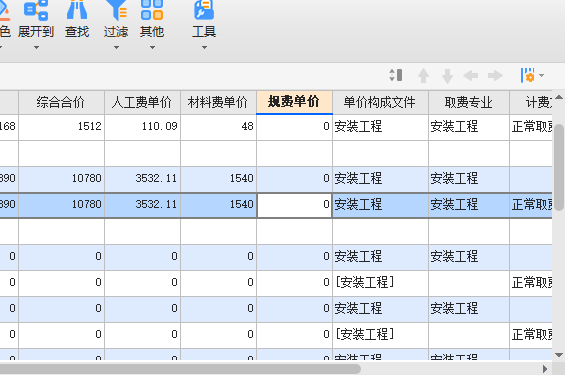Click horizontal scrollbar right arrow
This screenshot has height=375, width=565.
point(545,369)
